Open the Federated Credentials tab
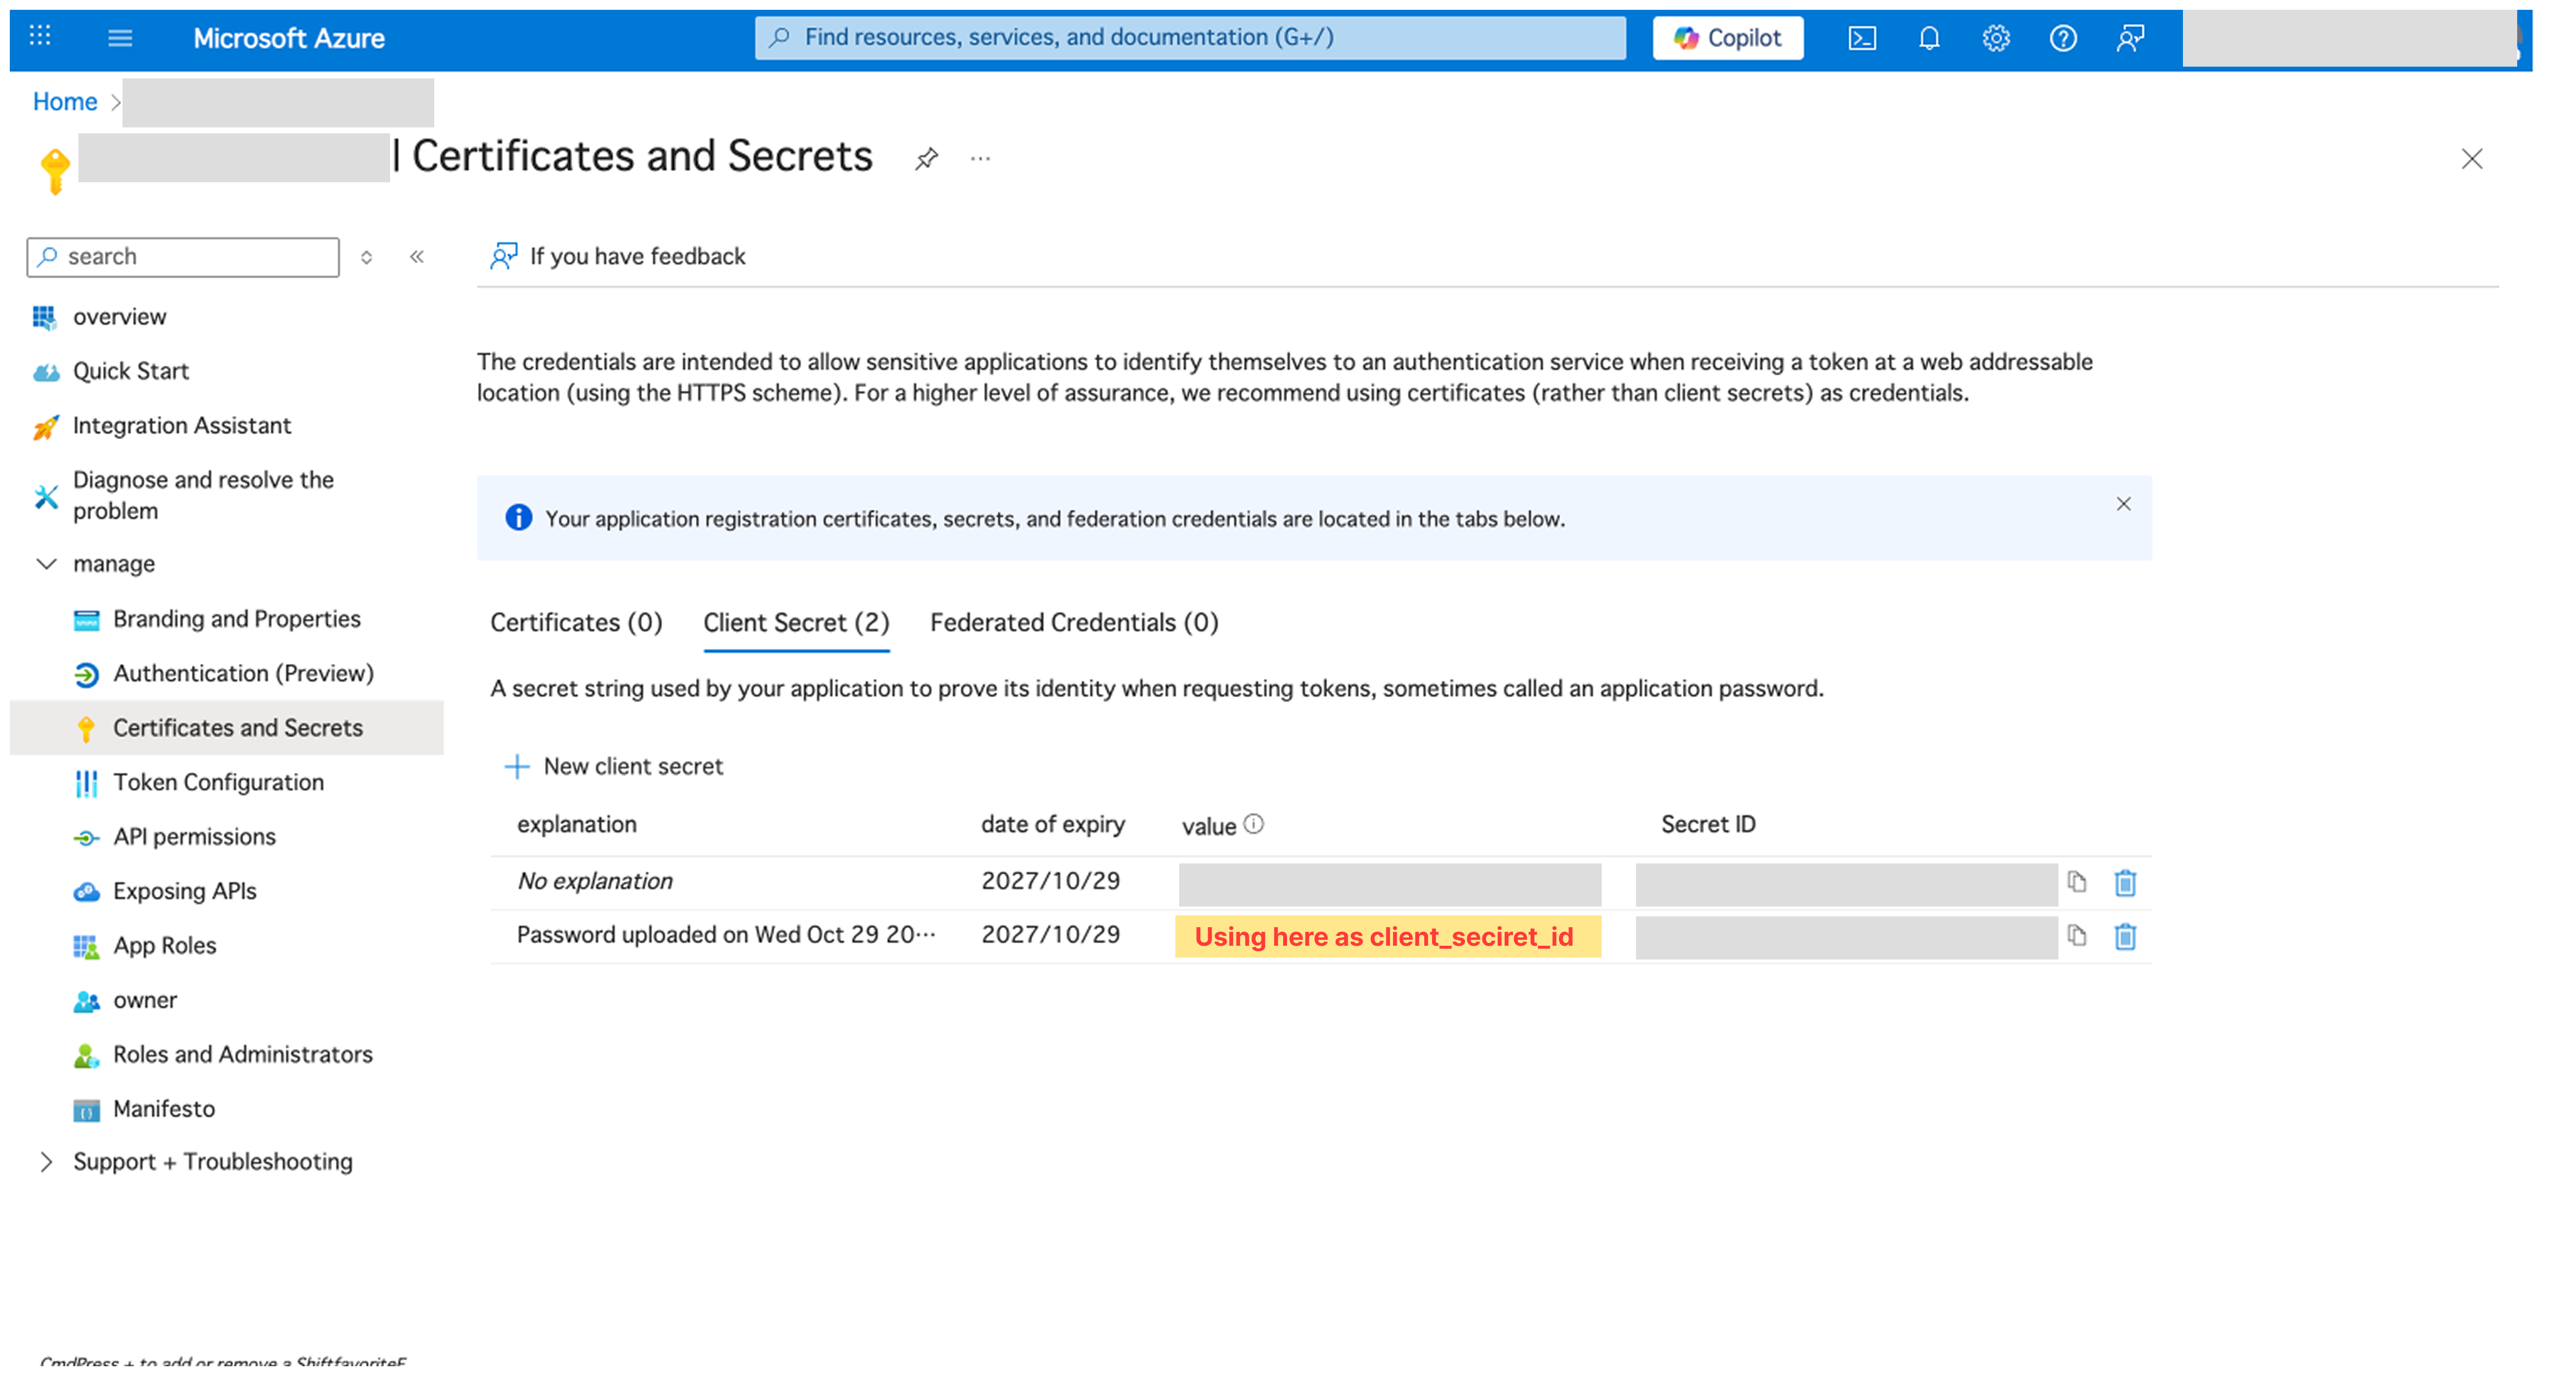 pos(1073,622)
